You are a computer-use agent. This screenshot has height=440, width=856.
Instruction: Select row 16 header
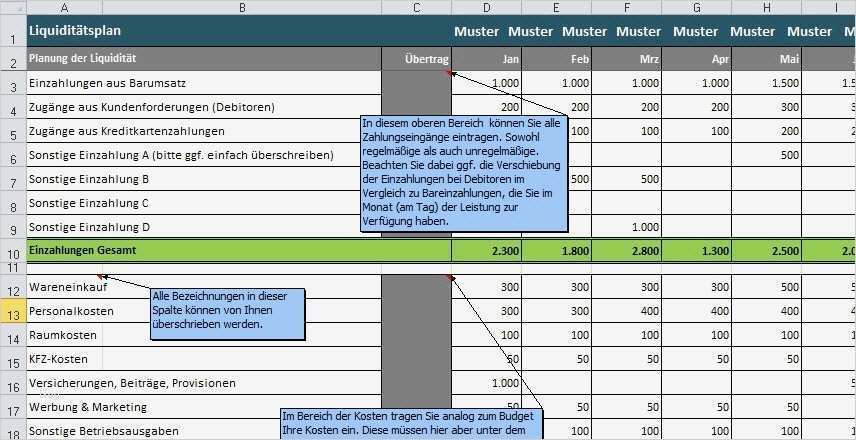[x=13, y=383]
